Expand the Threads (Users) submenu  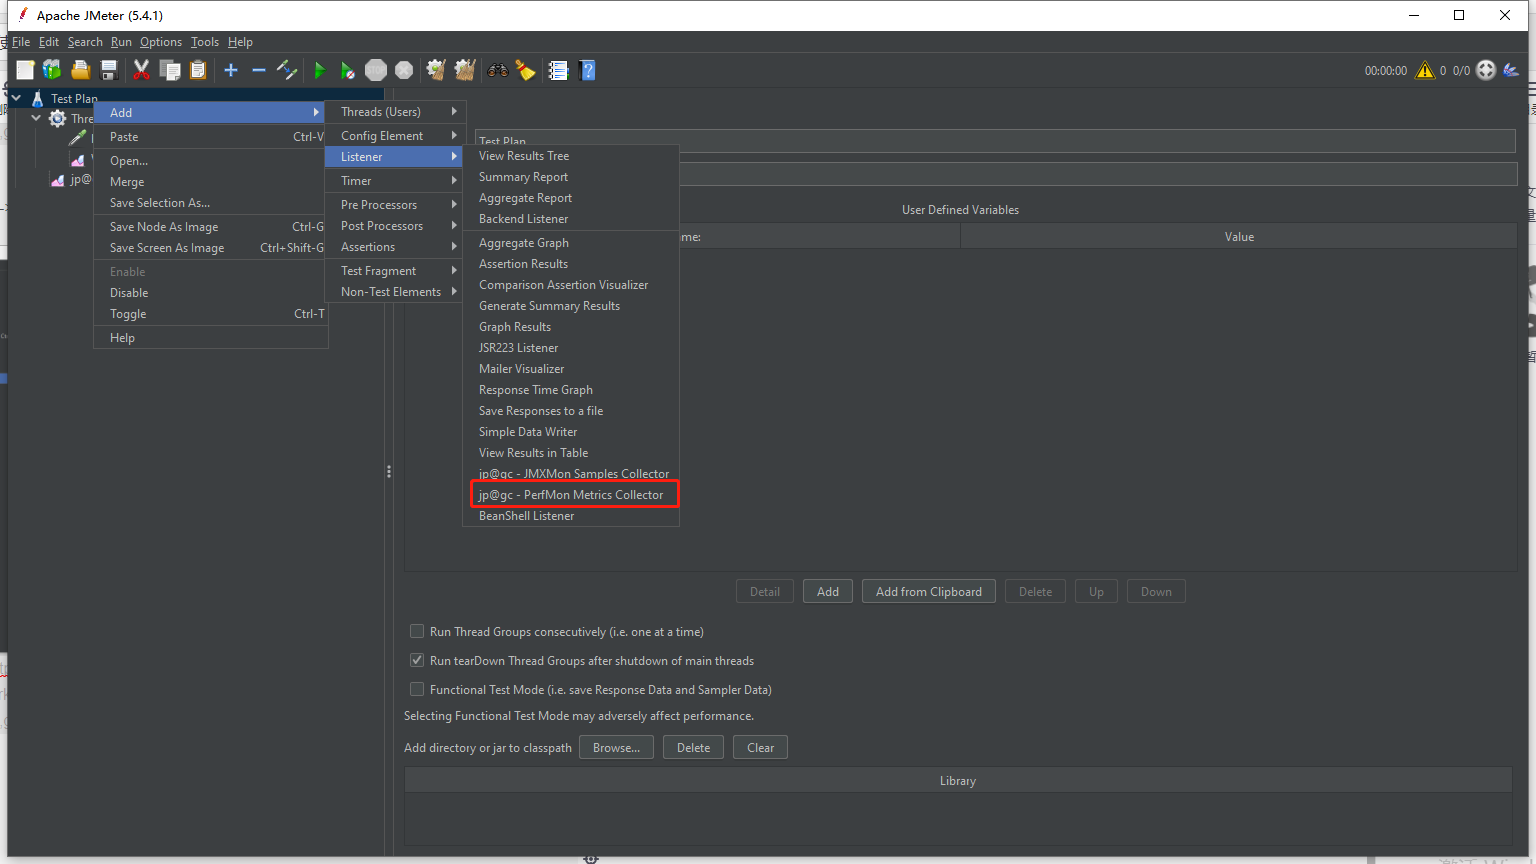[x=396, y=111]
